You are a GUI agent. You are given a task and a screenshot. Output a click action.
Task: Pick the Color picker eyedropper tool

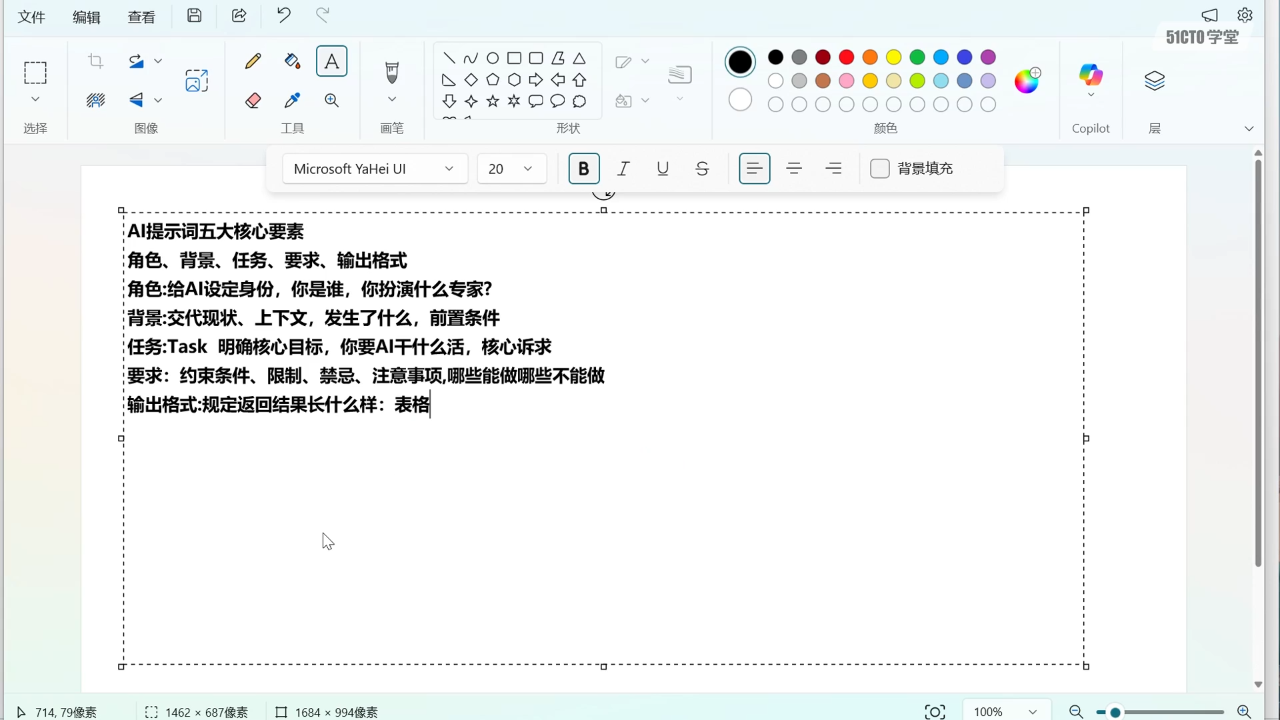[292, 100]
